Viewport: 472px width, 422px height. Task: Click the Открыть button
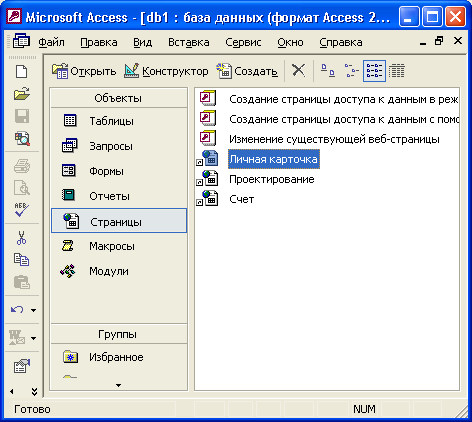[x=84, y=71]
